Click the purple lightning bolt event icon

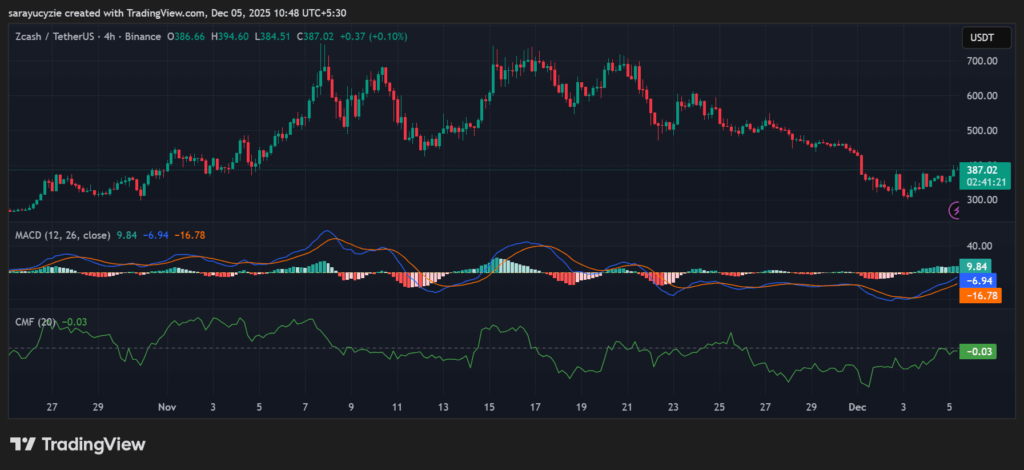955,210
